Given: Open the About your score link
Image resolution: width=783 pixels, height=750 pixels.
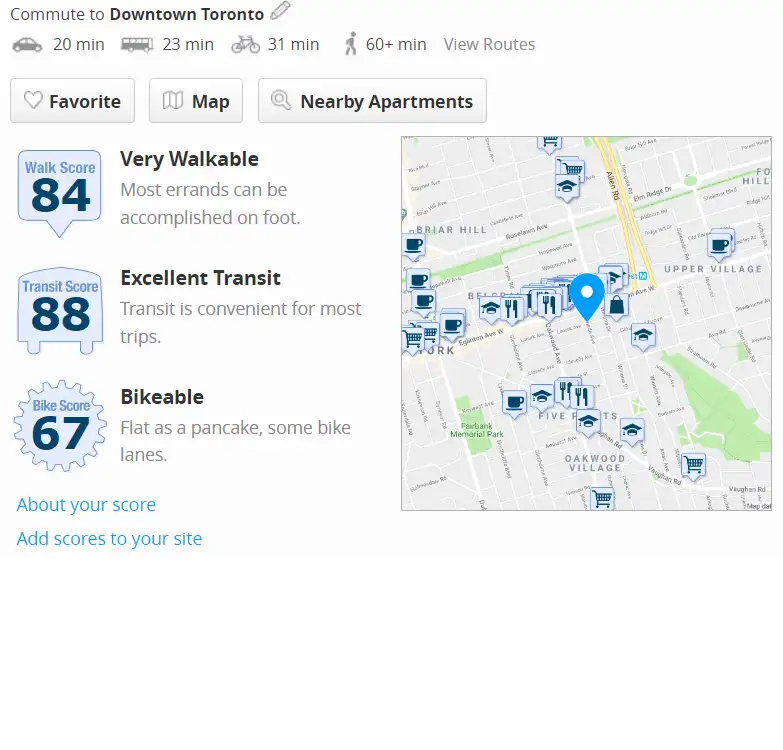Looking at the screenshot, I should point(86,505).
